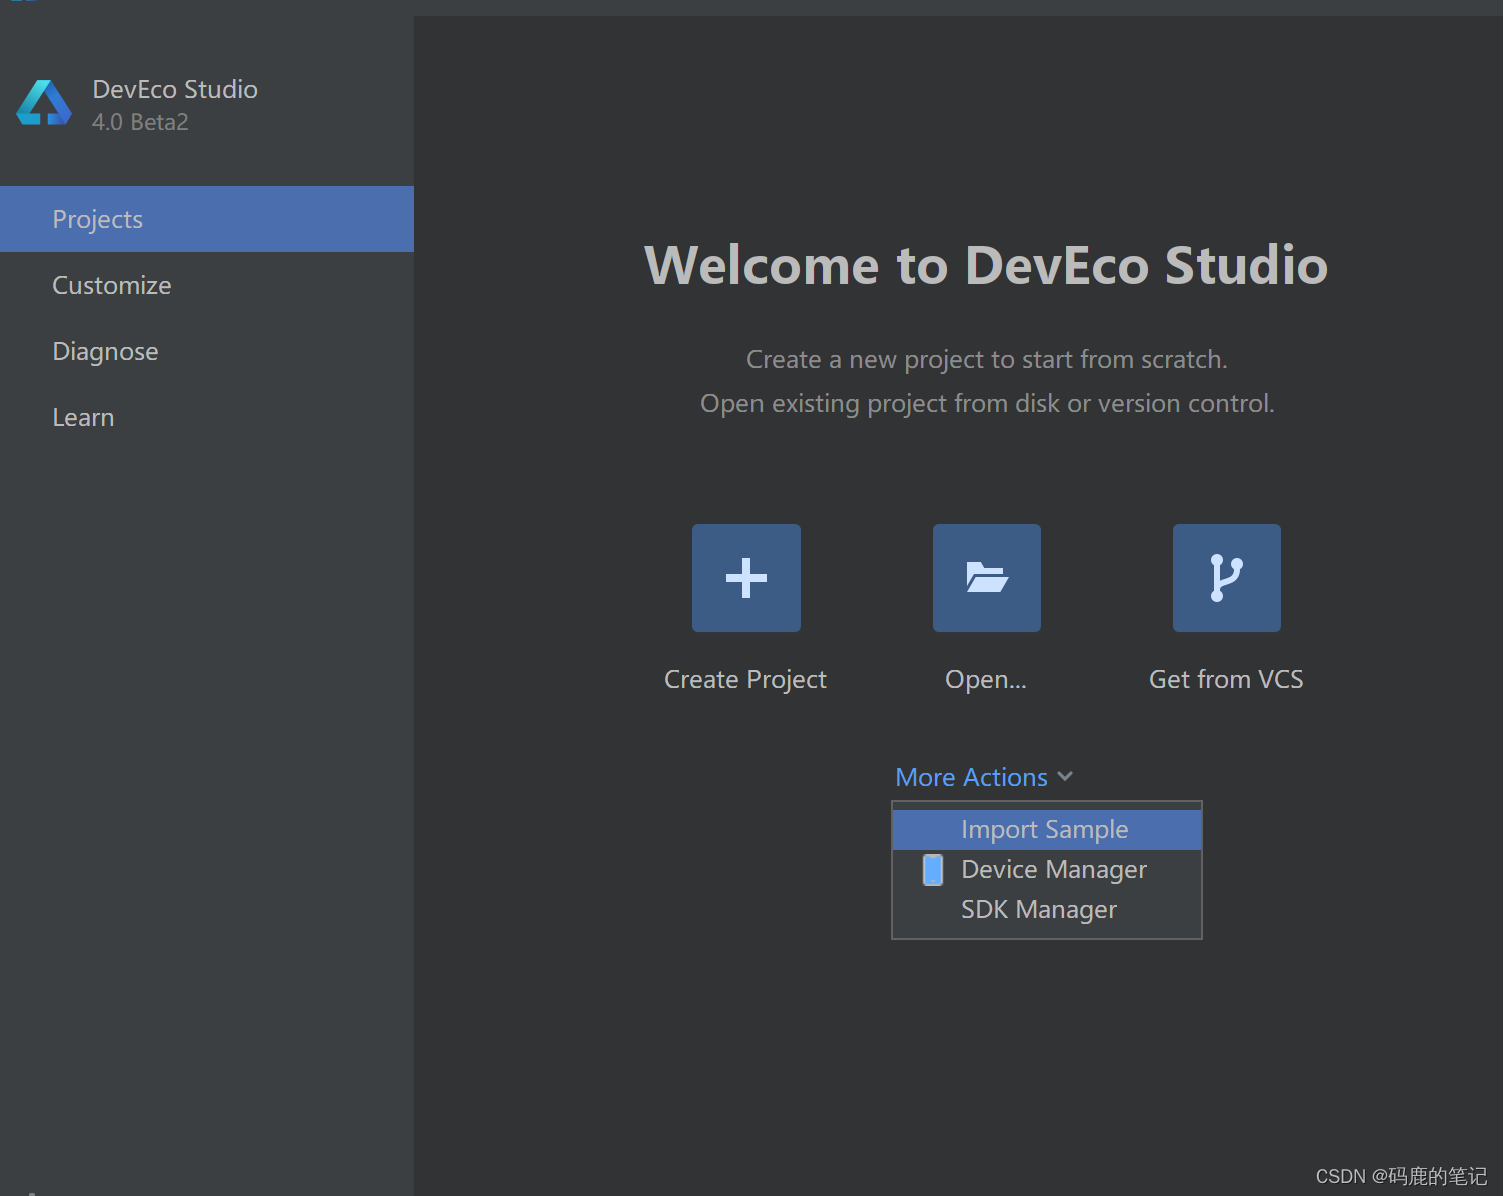Open Device Manager from the dropdown list

(1053, 870)
